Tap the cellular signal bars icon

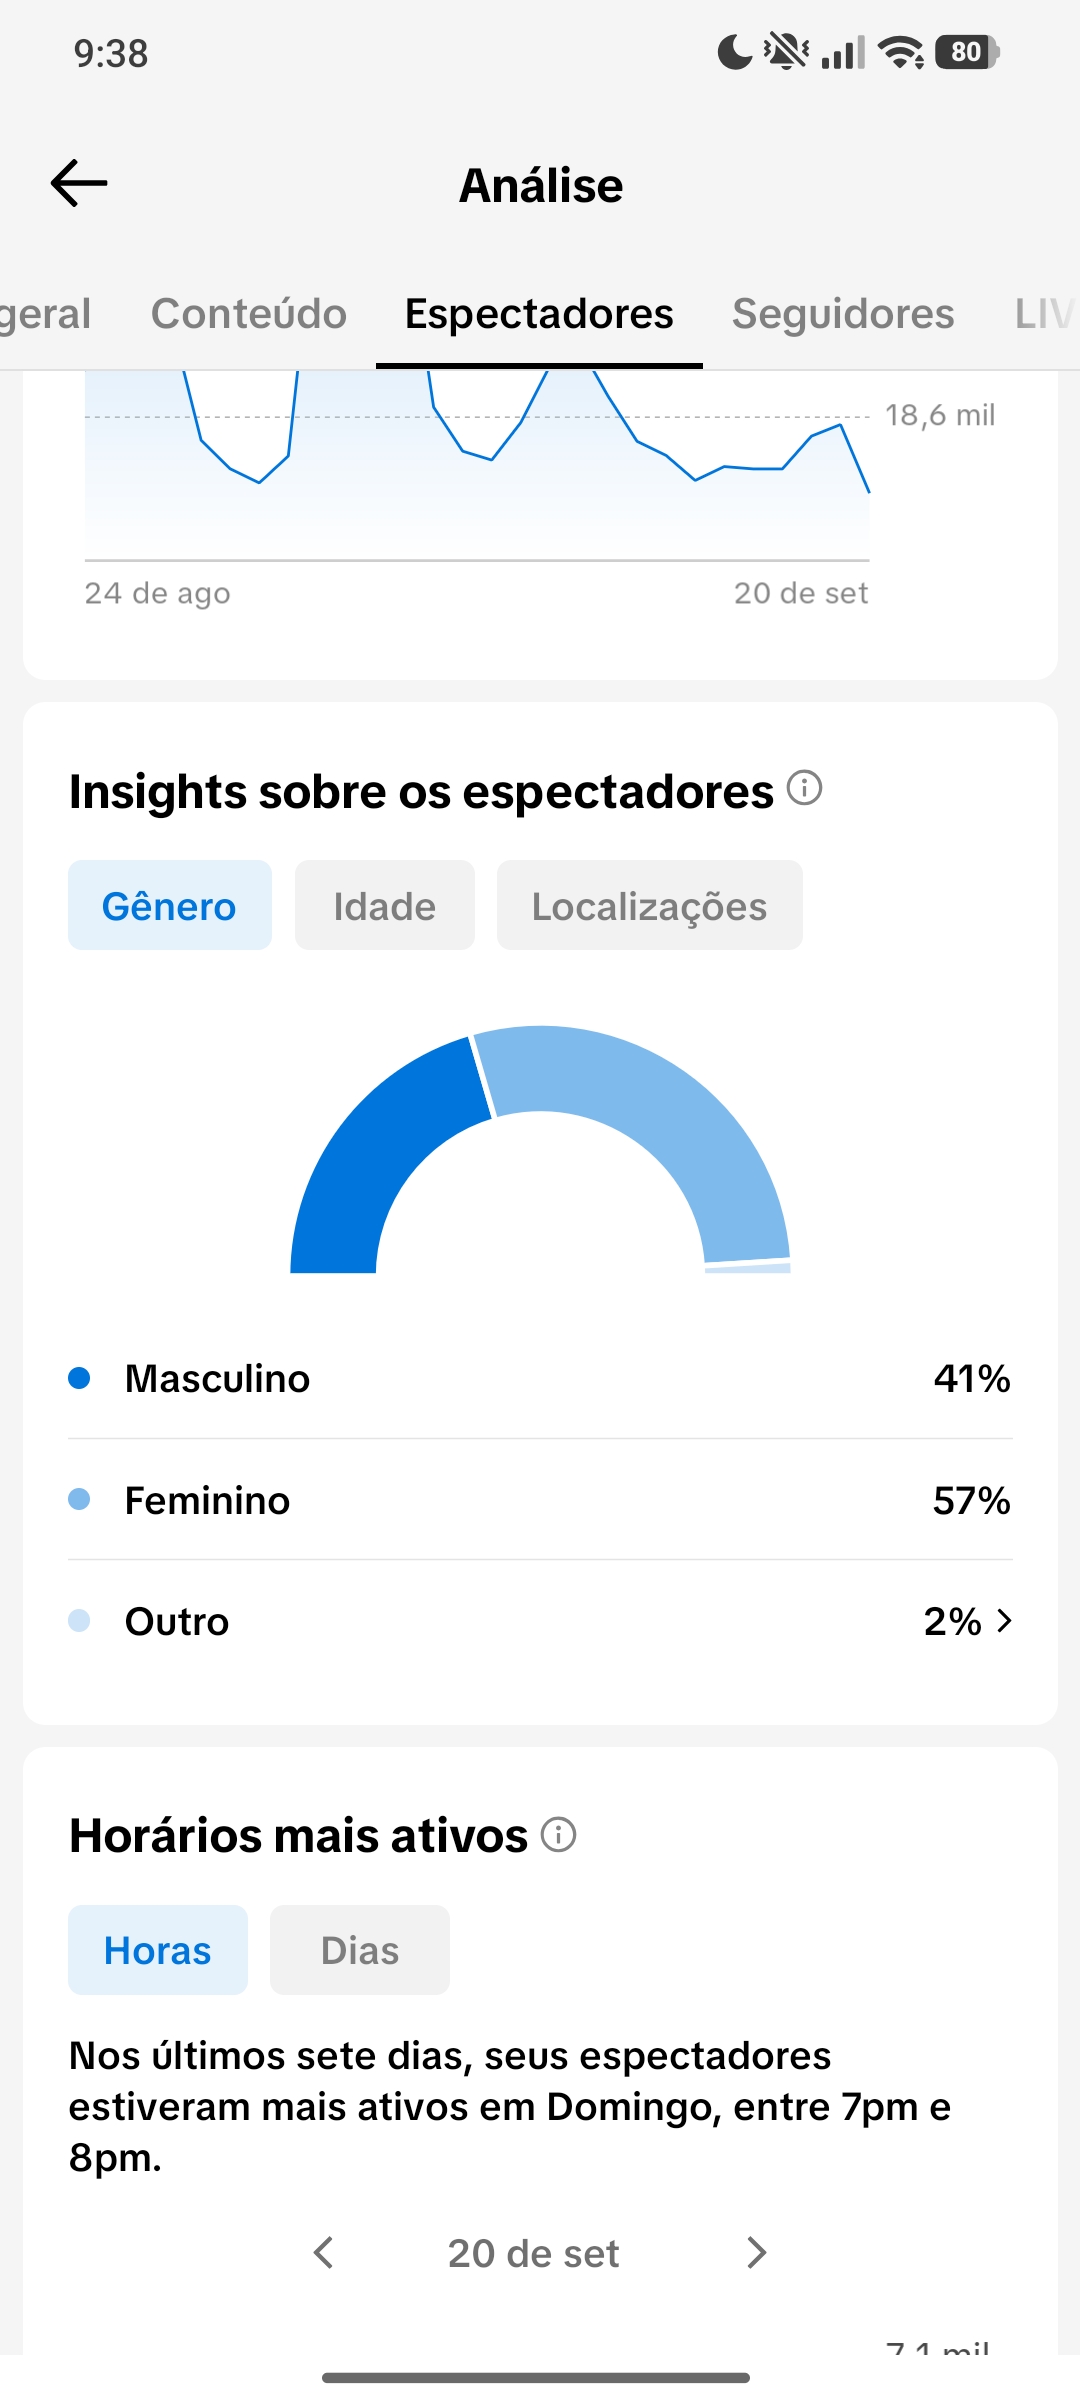pos(843,52)
